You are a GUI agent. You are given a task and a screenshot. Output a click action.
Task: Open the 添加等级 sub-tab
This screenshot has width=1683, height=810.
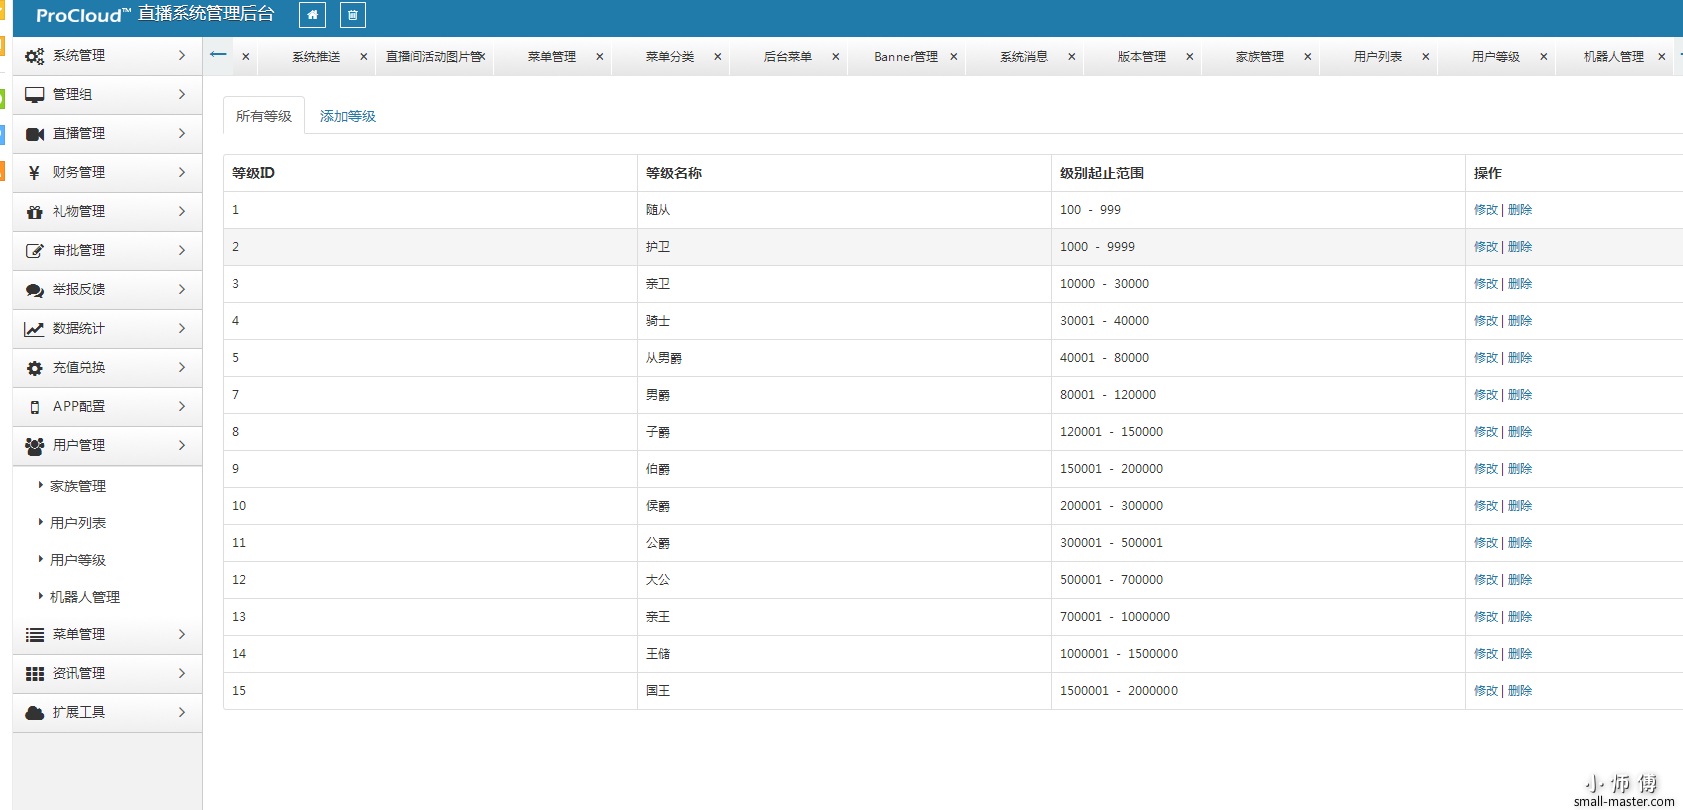coord(348,116)
